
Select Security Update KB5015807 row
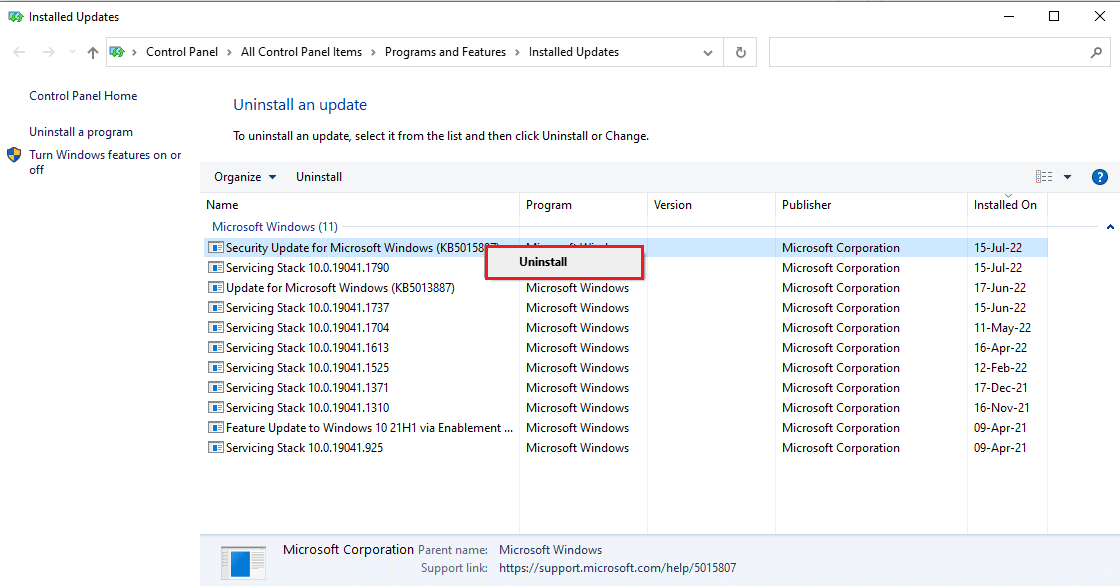click(x=625, y=248)
